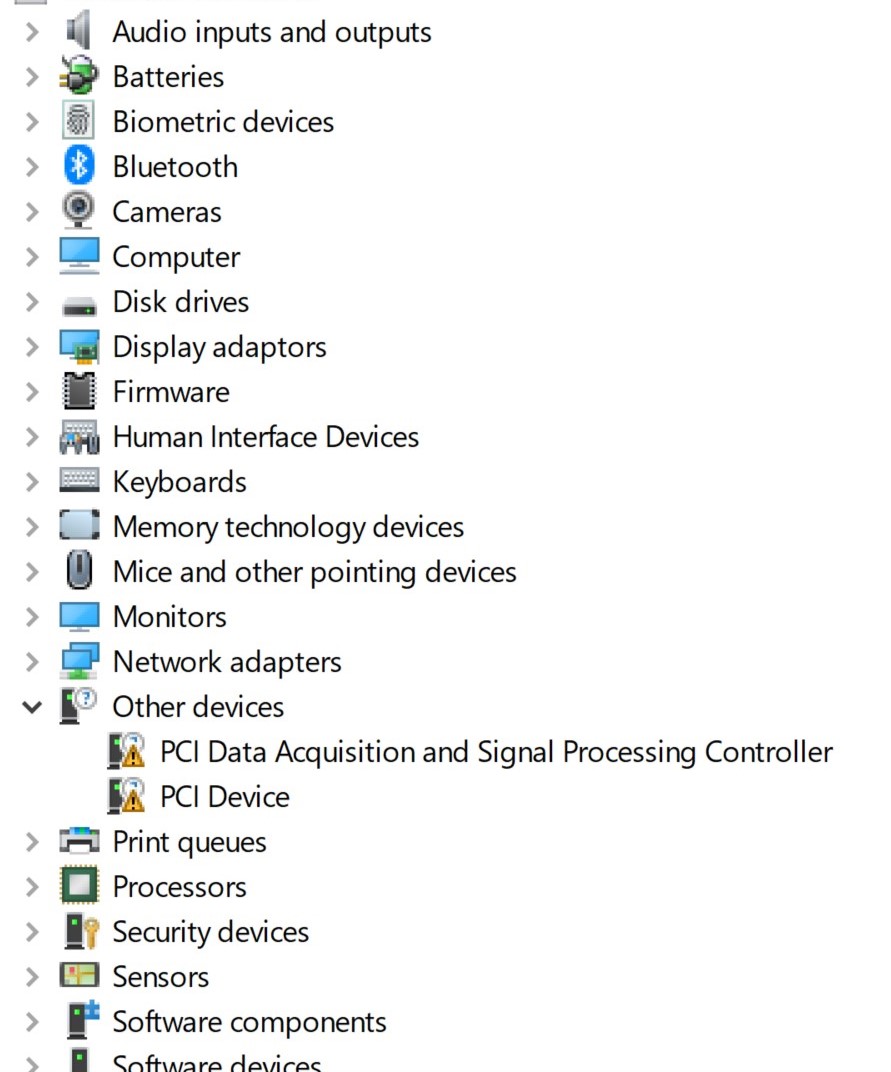Select the Memory technology devices label
The width and height of the screenshot is (891, 1072).
[288, 527]
